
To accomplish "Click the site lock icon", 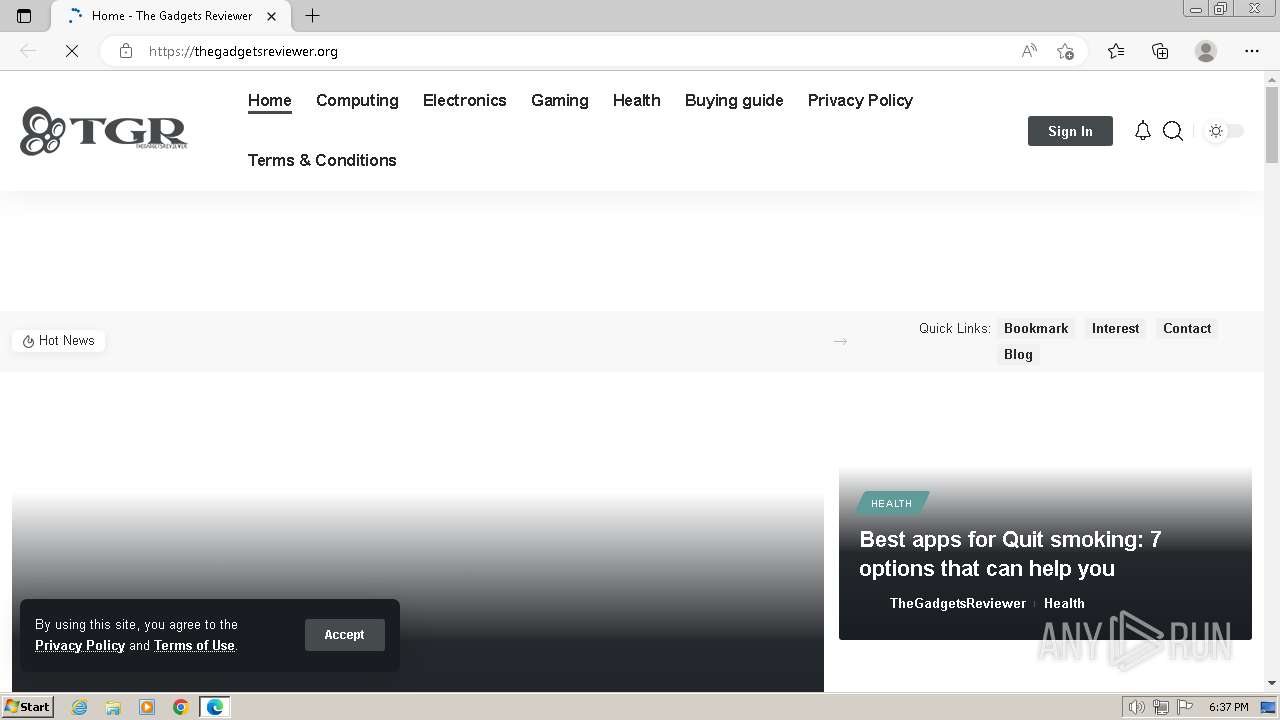I will pyautogui.click(x=126, y=51).
